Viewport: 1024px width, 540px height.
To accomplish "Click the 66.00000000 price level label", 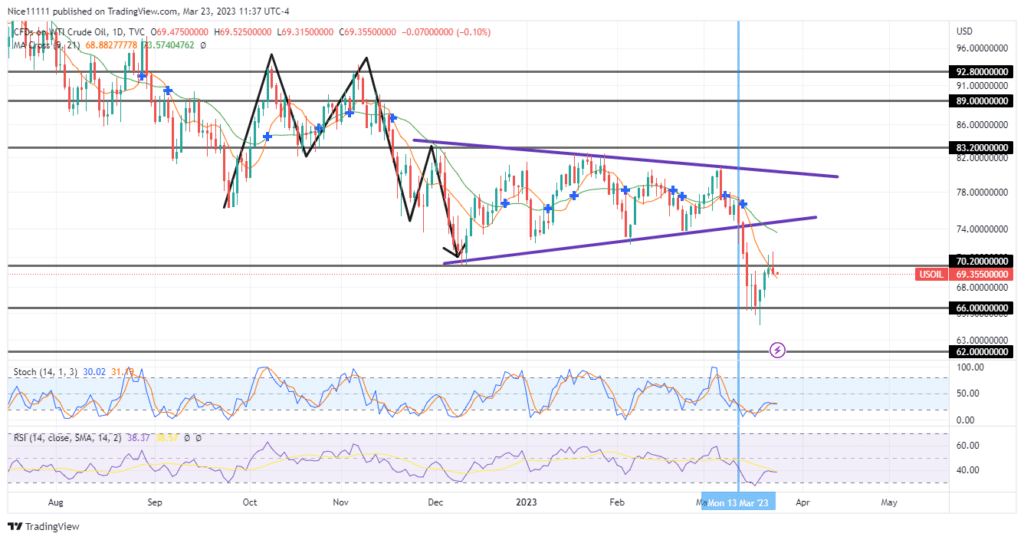I will (982, 308).
